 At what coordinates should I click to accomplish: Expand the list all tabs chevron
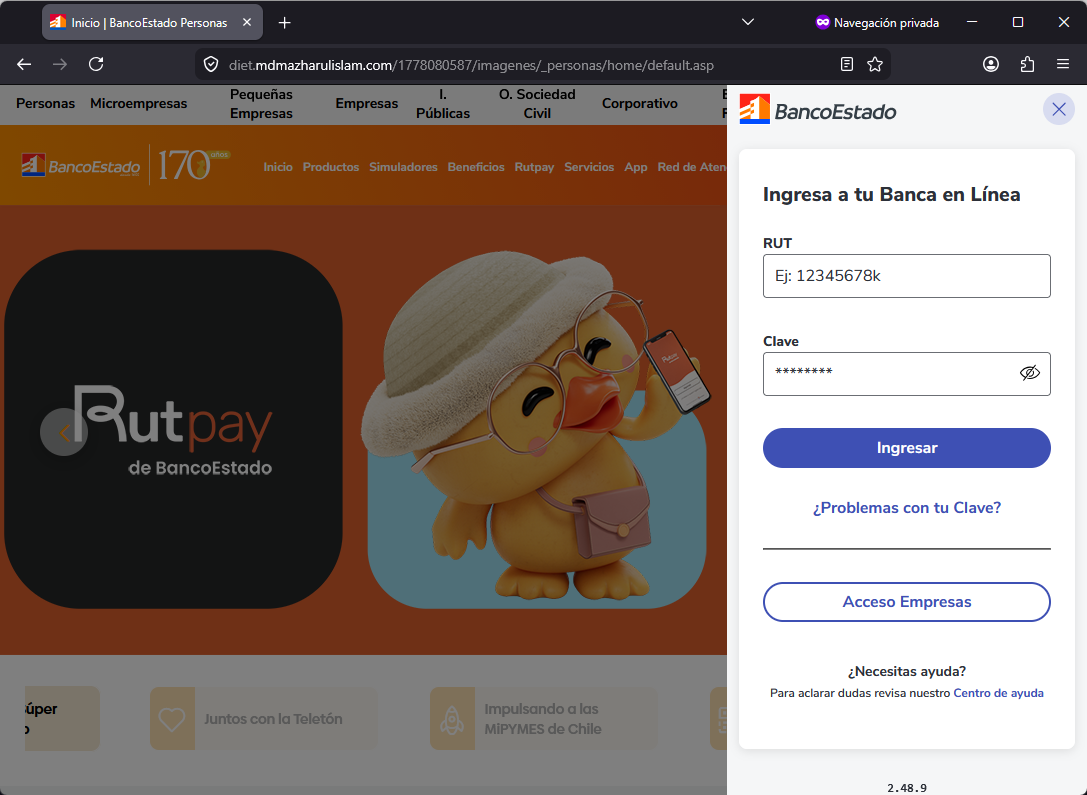point(747,22)
